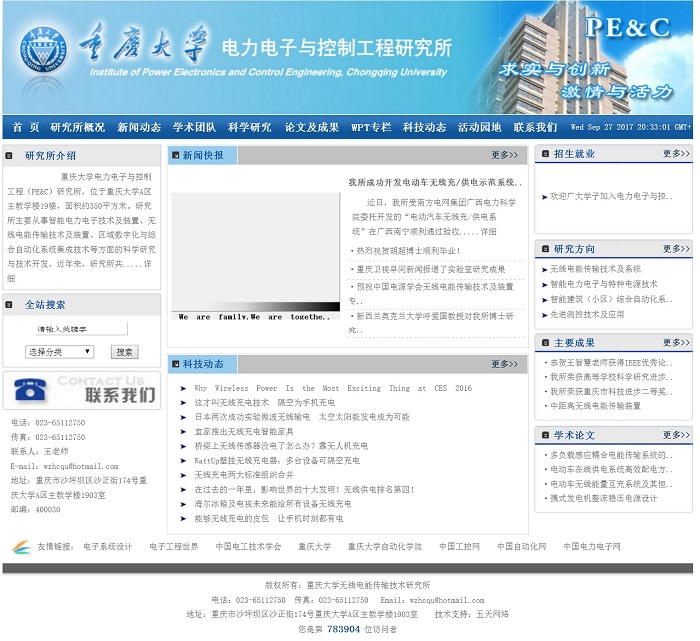Open 科技动态 in the navigation bar
The image size is (700, 641).
425,128
